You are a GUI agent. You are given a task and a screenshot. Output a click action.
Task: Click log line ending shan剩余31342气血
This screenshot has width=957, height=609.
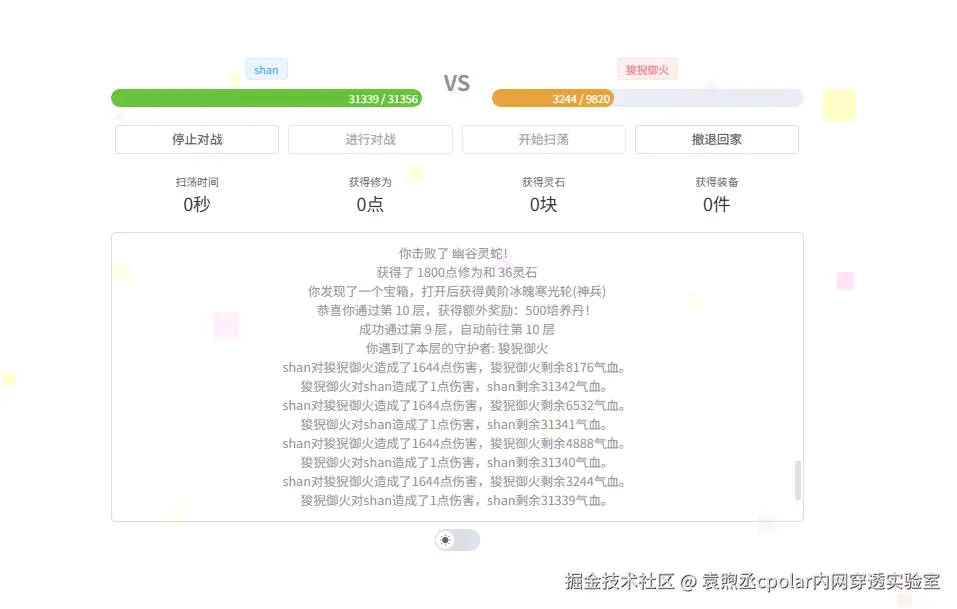coord(453,386)
